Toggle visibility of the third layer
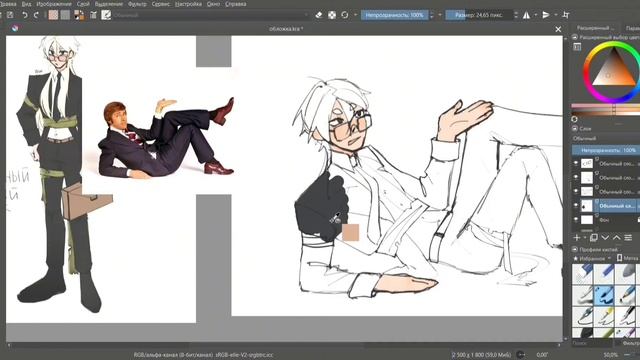Image resolution: width=640 pixels, height=360 pixels. coord(576,191)
